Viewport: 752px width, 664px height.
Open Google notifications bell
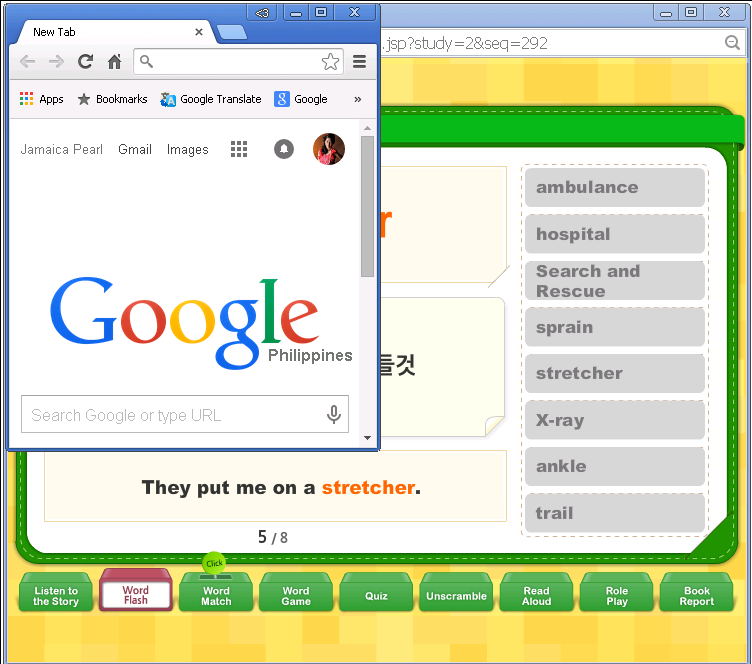pyautogui.click(x=284, y=149)
